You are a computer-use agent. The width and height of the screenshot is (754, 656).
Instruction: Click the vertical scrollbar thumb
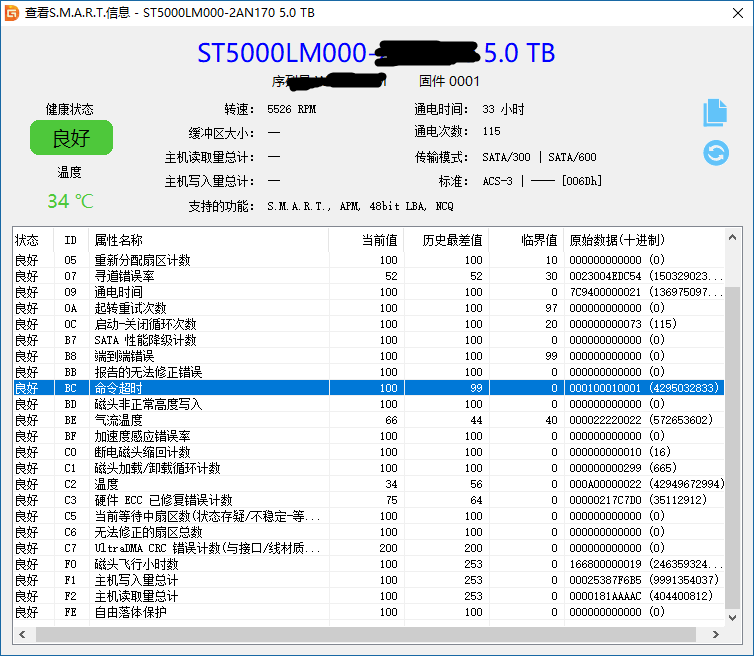[732, 447]
